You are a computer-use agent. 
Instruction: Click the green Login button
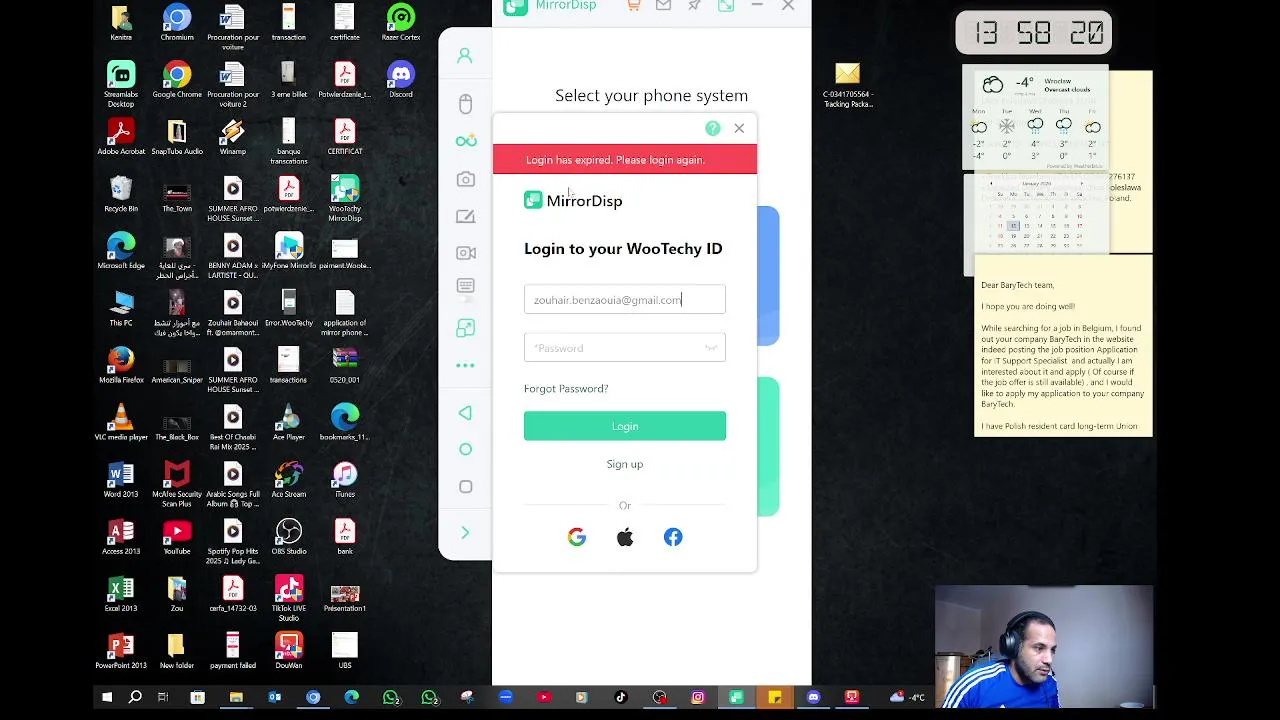pos(625,426)
